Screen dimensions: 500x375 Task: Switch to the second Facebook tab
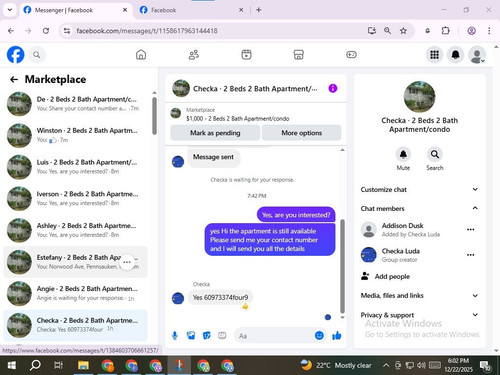point(191,10)
